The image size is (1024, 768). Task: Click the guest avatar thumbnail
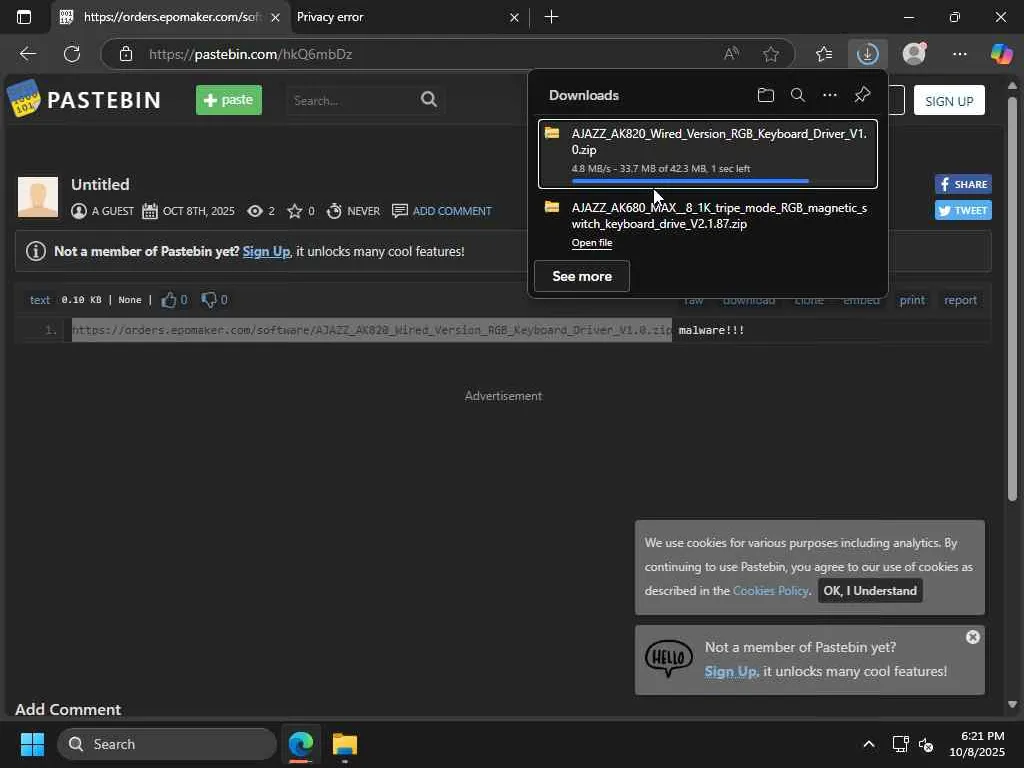click(38, 197)
